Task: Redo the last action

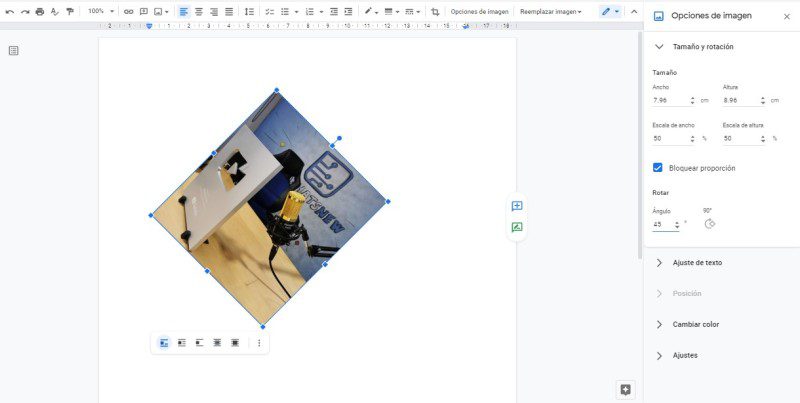Action: coord(24,11)
